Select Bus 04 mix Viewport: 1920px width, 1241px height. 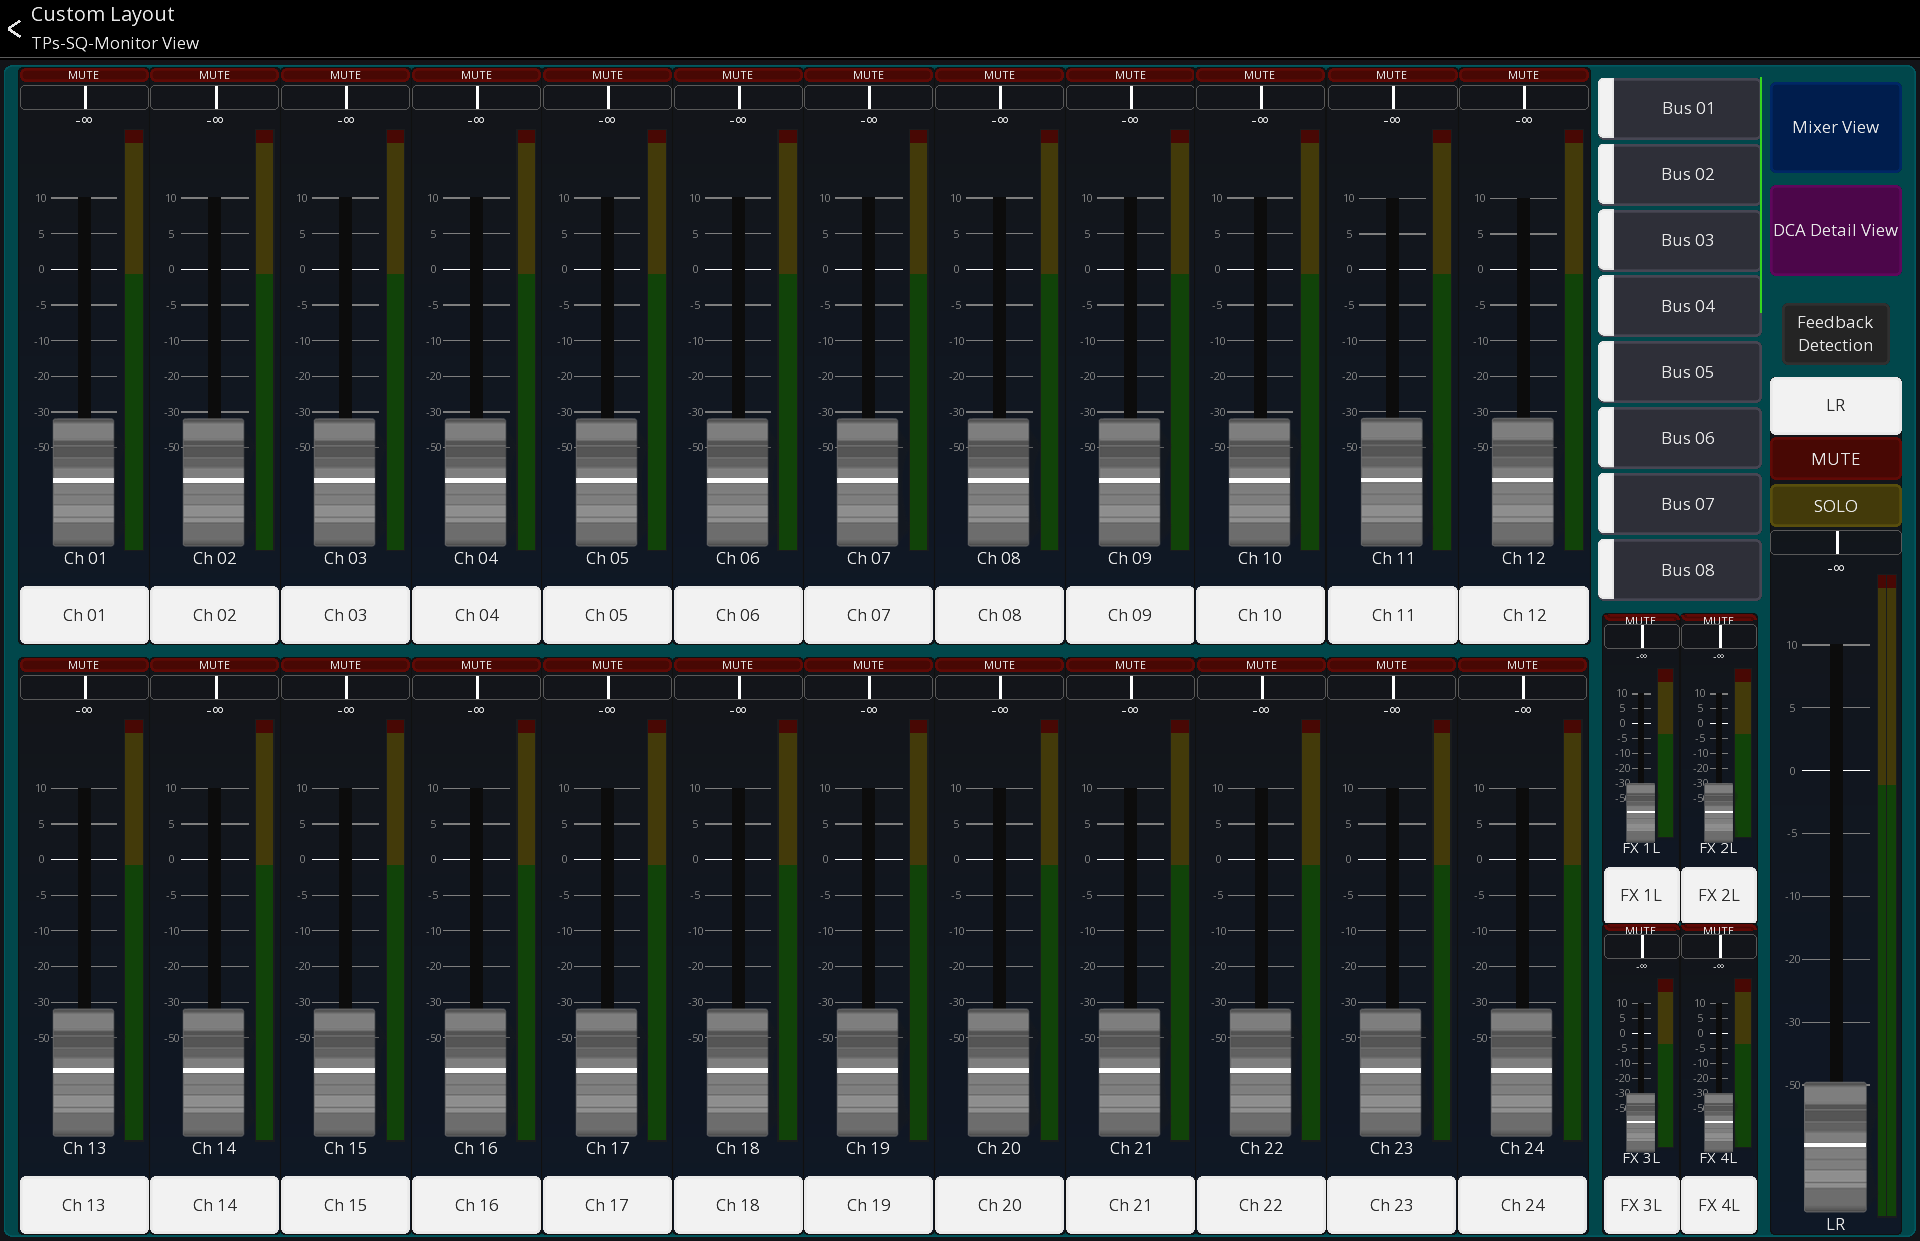pyautogui.click(x=1680, y=306)
